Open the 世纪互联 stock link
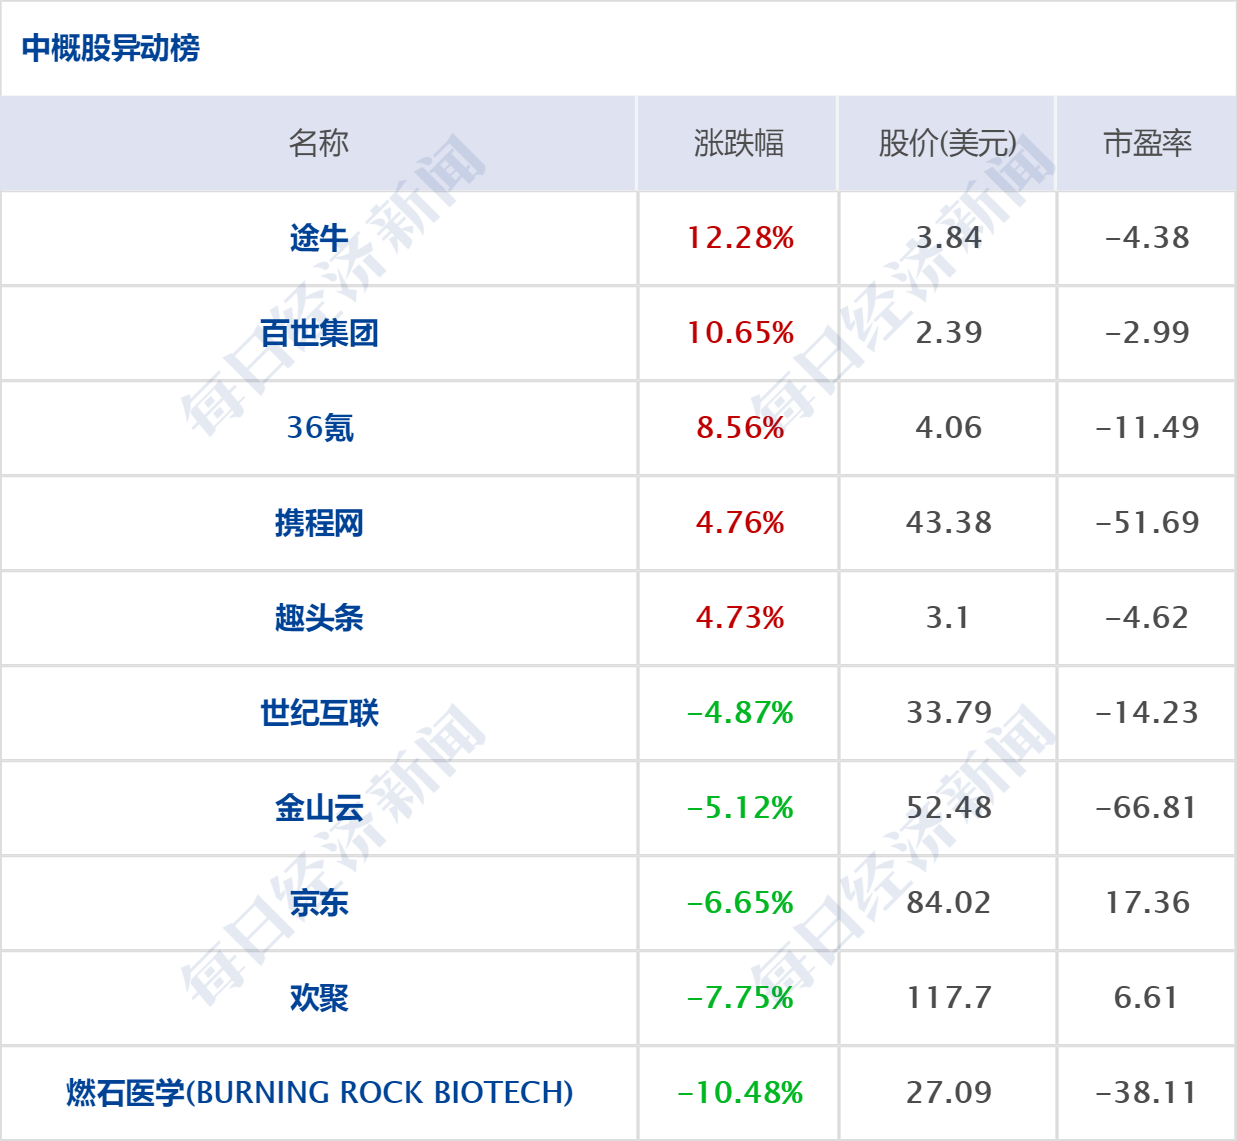1237x1141 pixels. click(x=319, y=713)
